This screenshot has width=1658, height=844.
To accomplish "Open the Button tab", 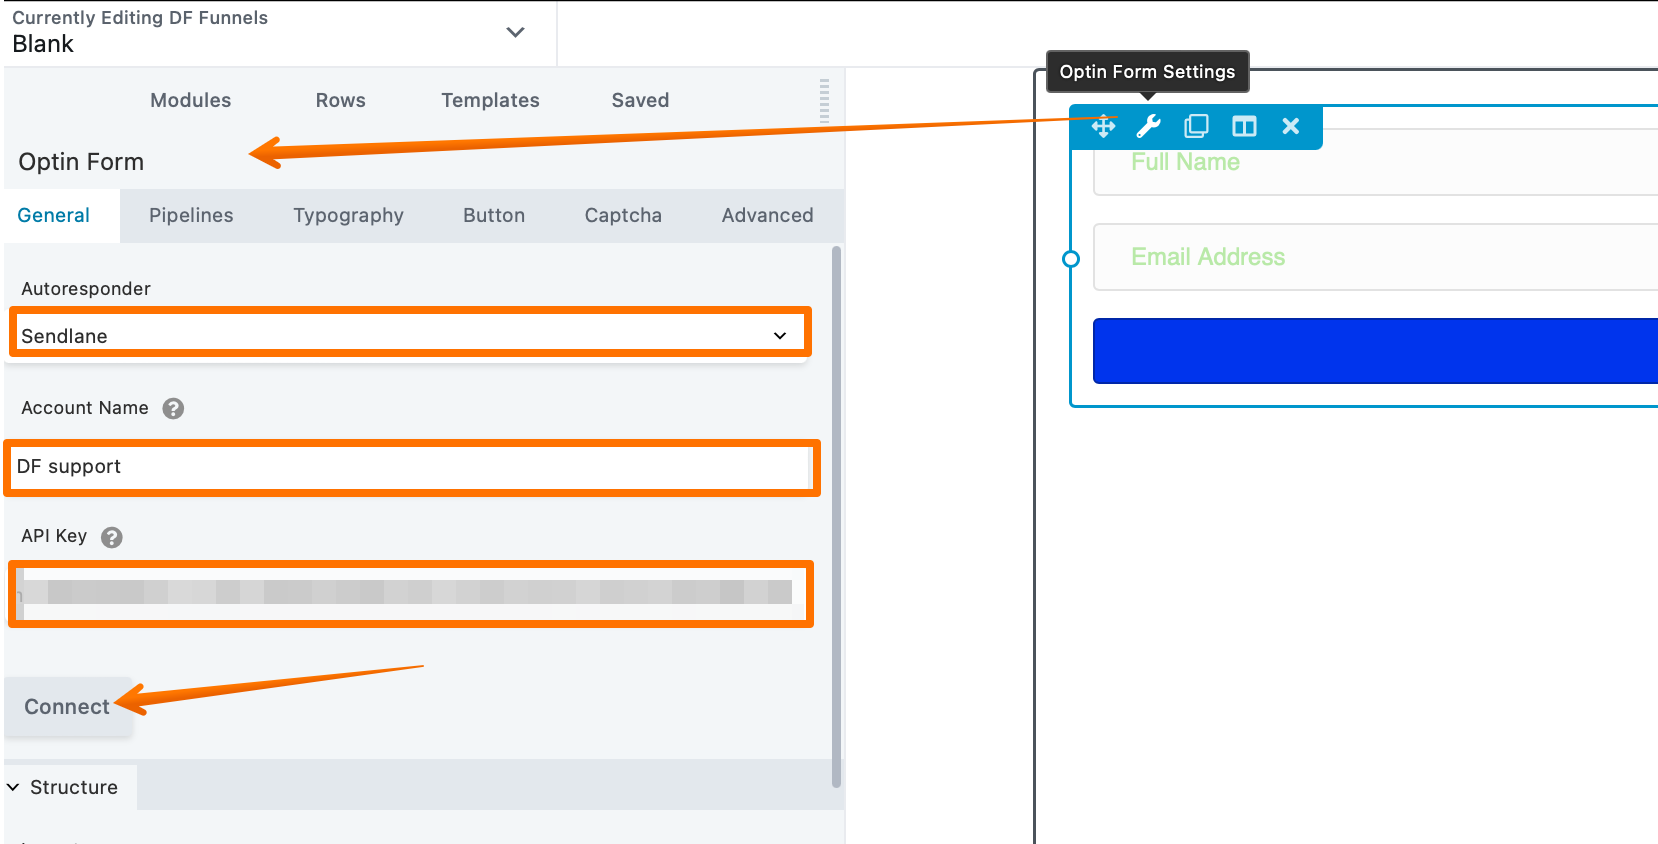I will (x=494, y=215).
